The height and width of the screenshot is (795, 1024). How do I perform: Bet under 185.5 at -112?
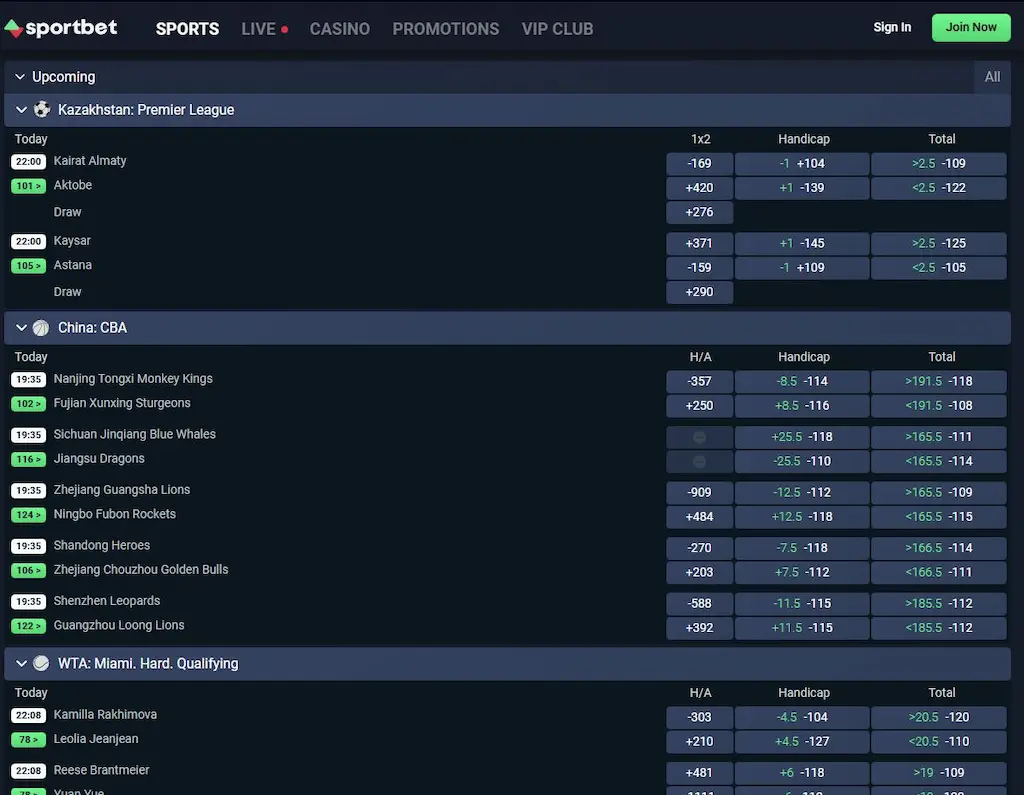938,628
